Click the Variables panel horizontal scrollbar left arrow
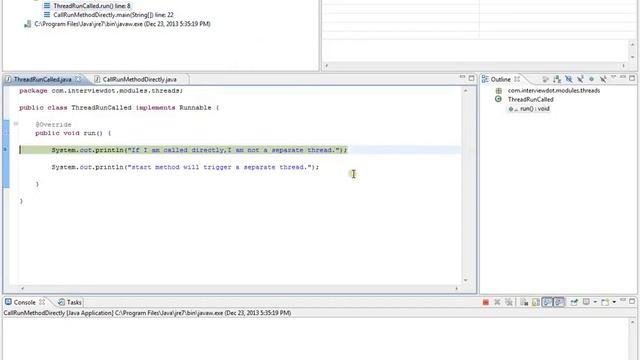This screenshot has height=360, width=640. pos(327,66)
